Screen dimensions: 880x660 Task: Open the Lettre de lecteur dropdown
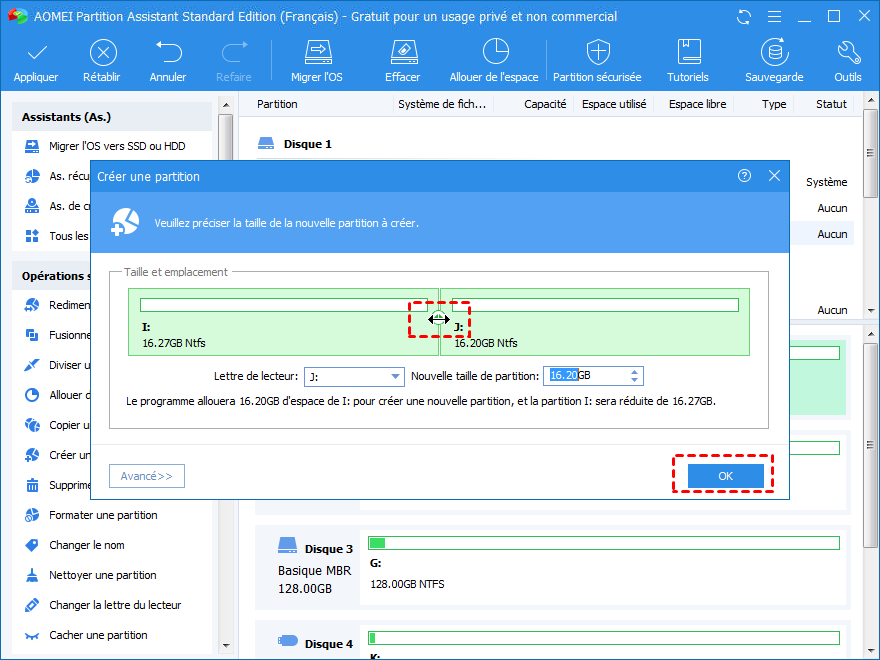coord(354,377)
